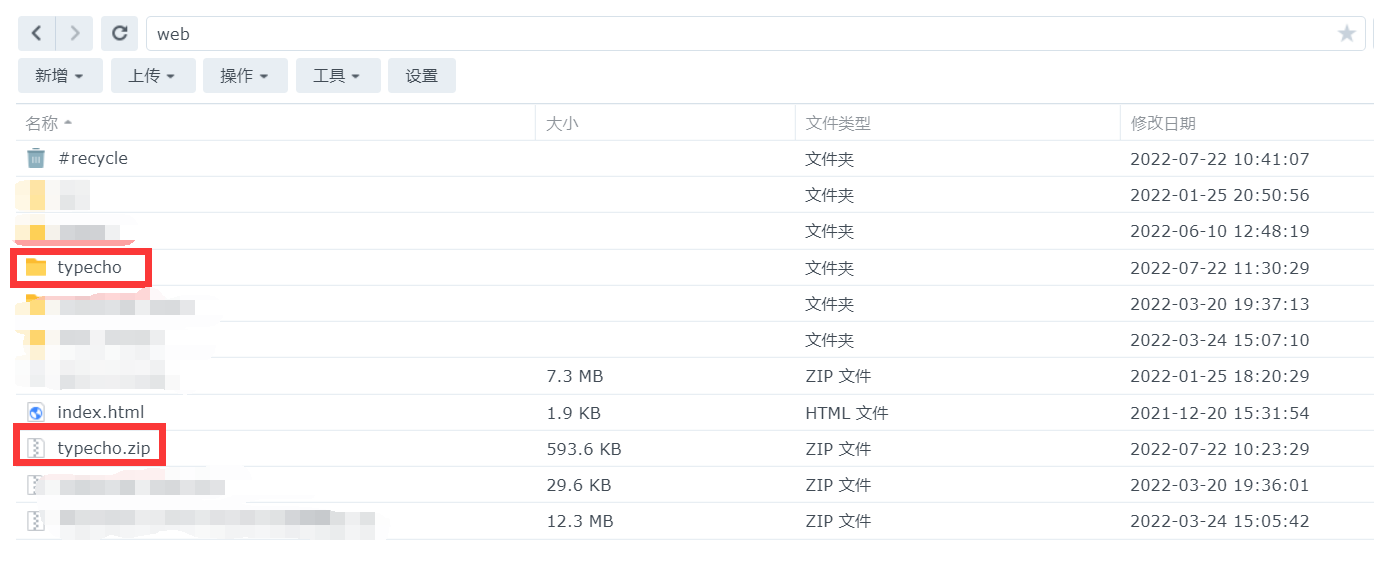Select the 7.3 MB ZIP file row

coord(695,376)
